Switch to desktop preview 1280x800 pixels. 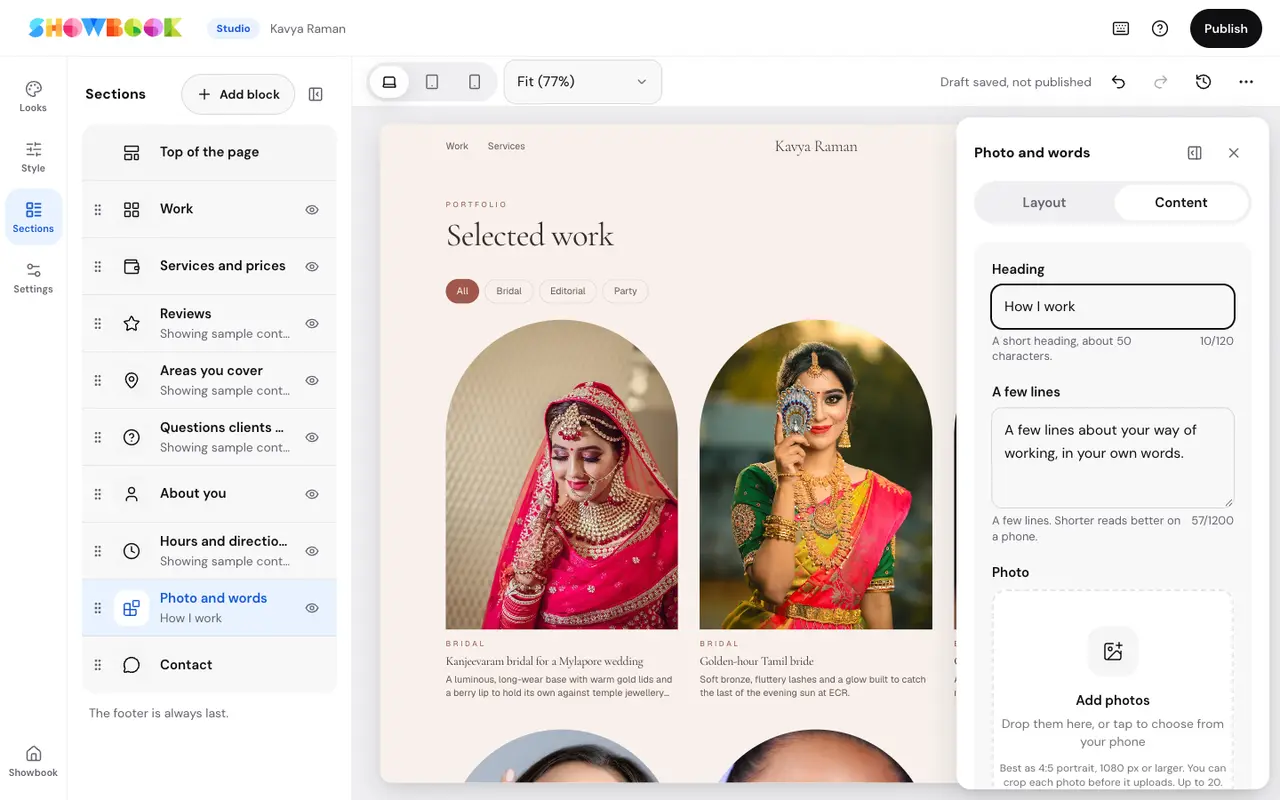point(389,82)
